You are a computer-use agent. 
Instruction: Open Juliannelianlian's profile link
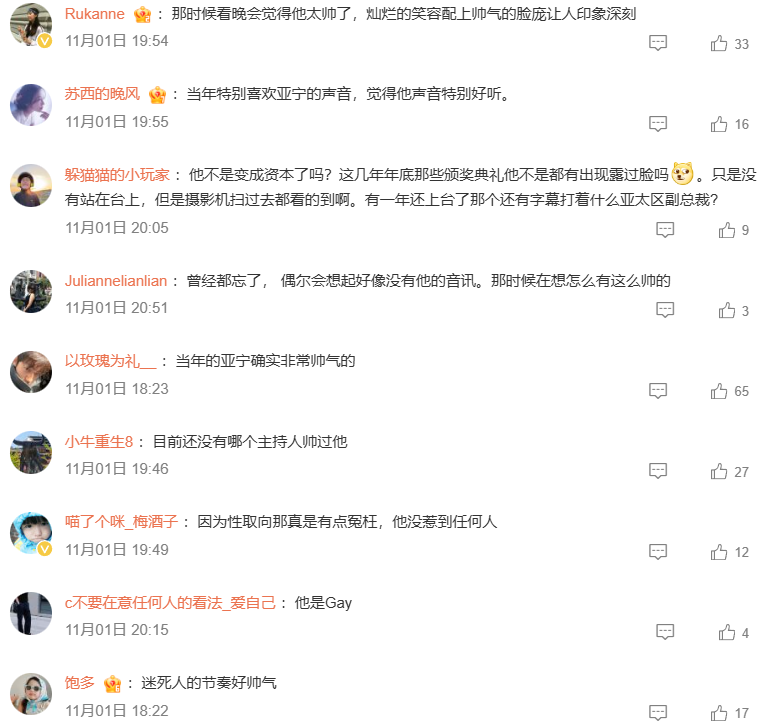[116, 281]
